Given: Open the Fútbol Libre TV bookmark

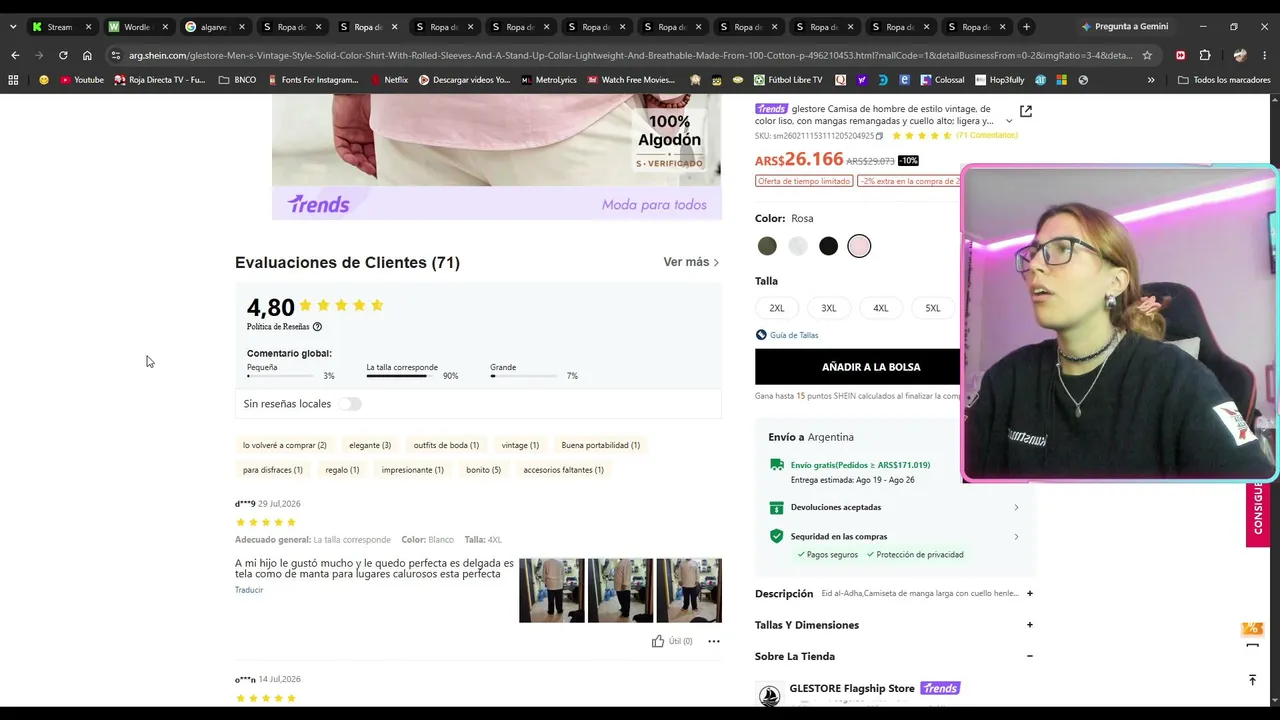Looking at the screenshot, I should tap(788, 80).
